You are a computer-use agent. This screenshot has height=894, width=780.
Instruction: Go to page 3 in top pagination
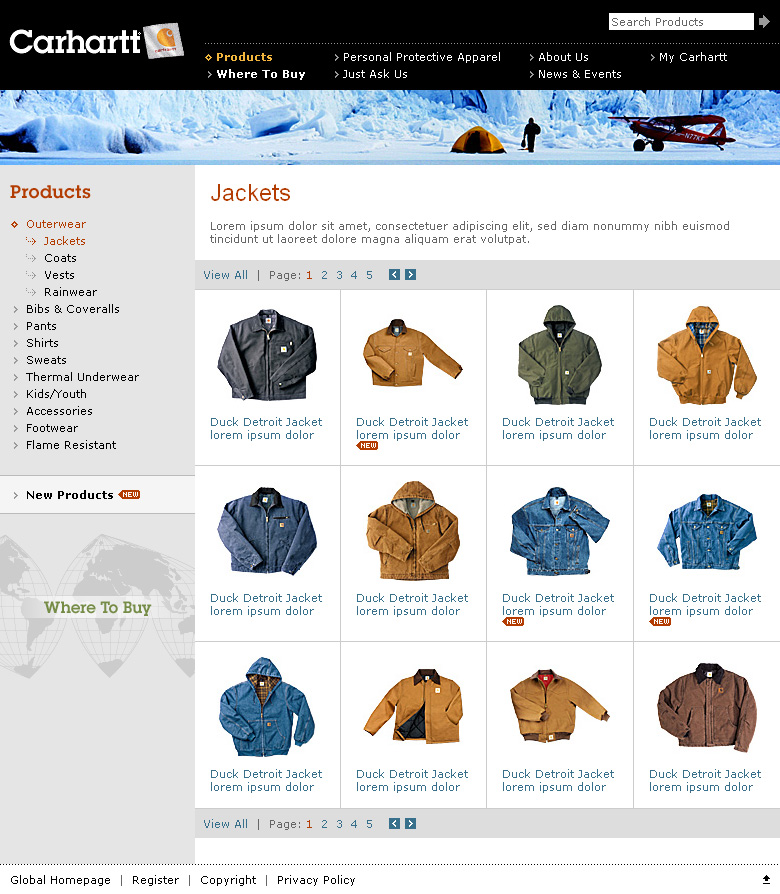point(339,275)
